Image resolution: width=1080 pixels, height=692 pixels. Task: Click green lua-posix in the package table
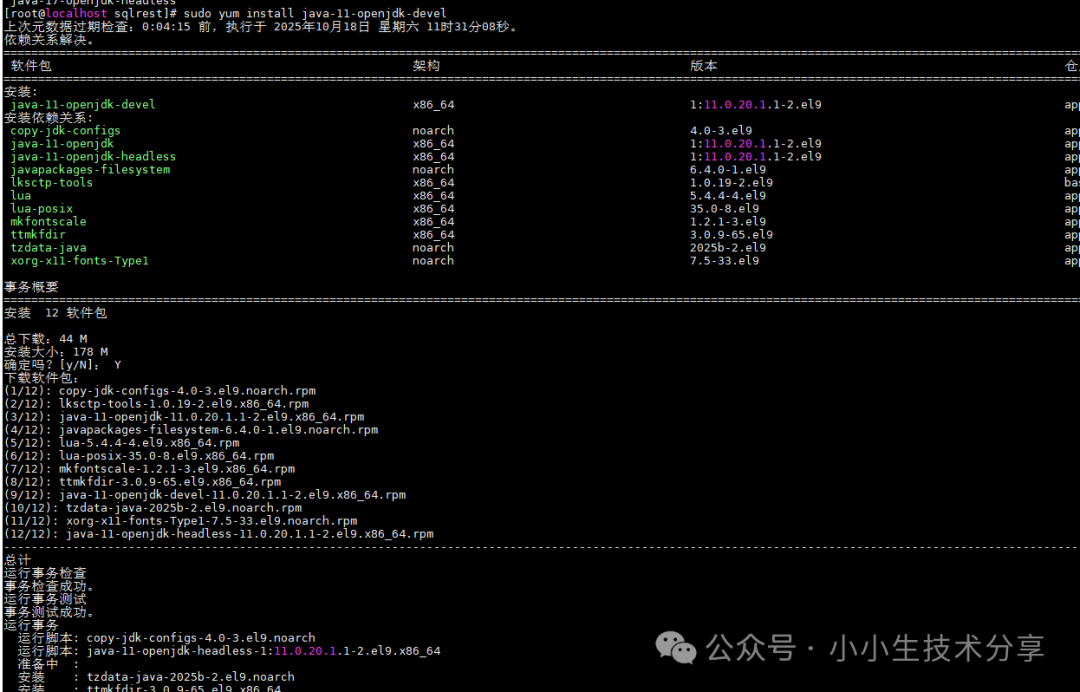(x=41, y=209)
